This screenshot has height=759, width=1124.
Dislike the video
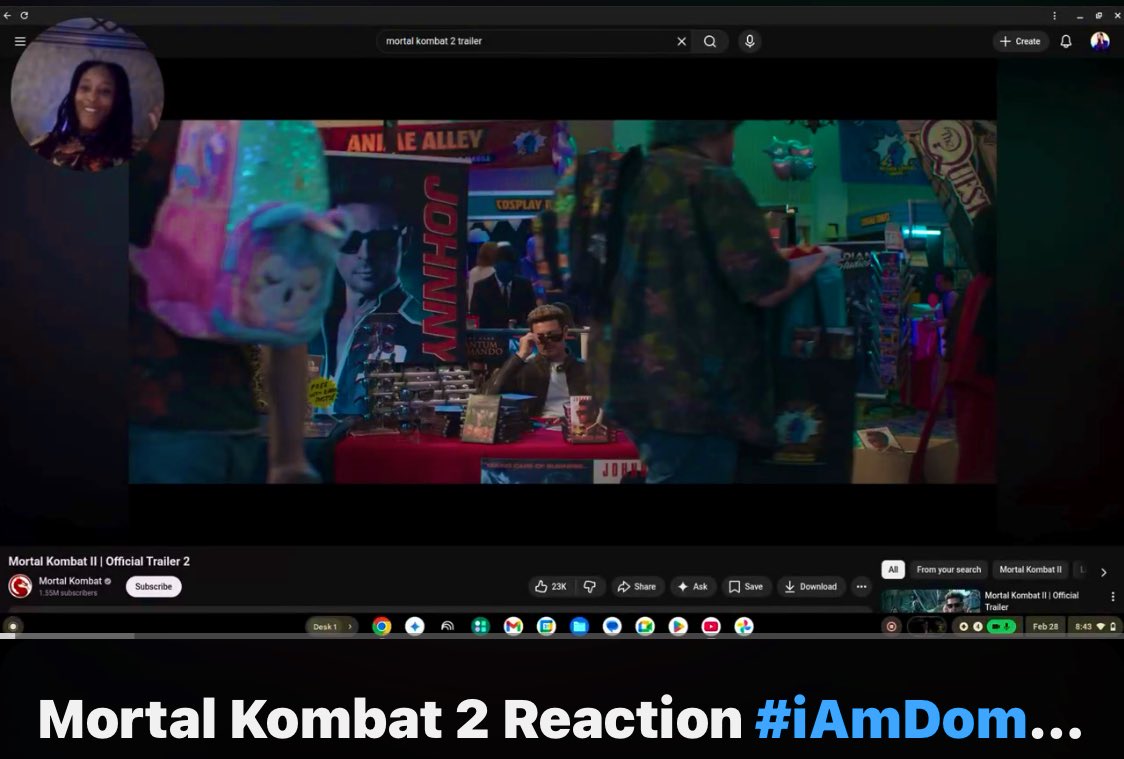click(x=590, y=586)
